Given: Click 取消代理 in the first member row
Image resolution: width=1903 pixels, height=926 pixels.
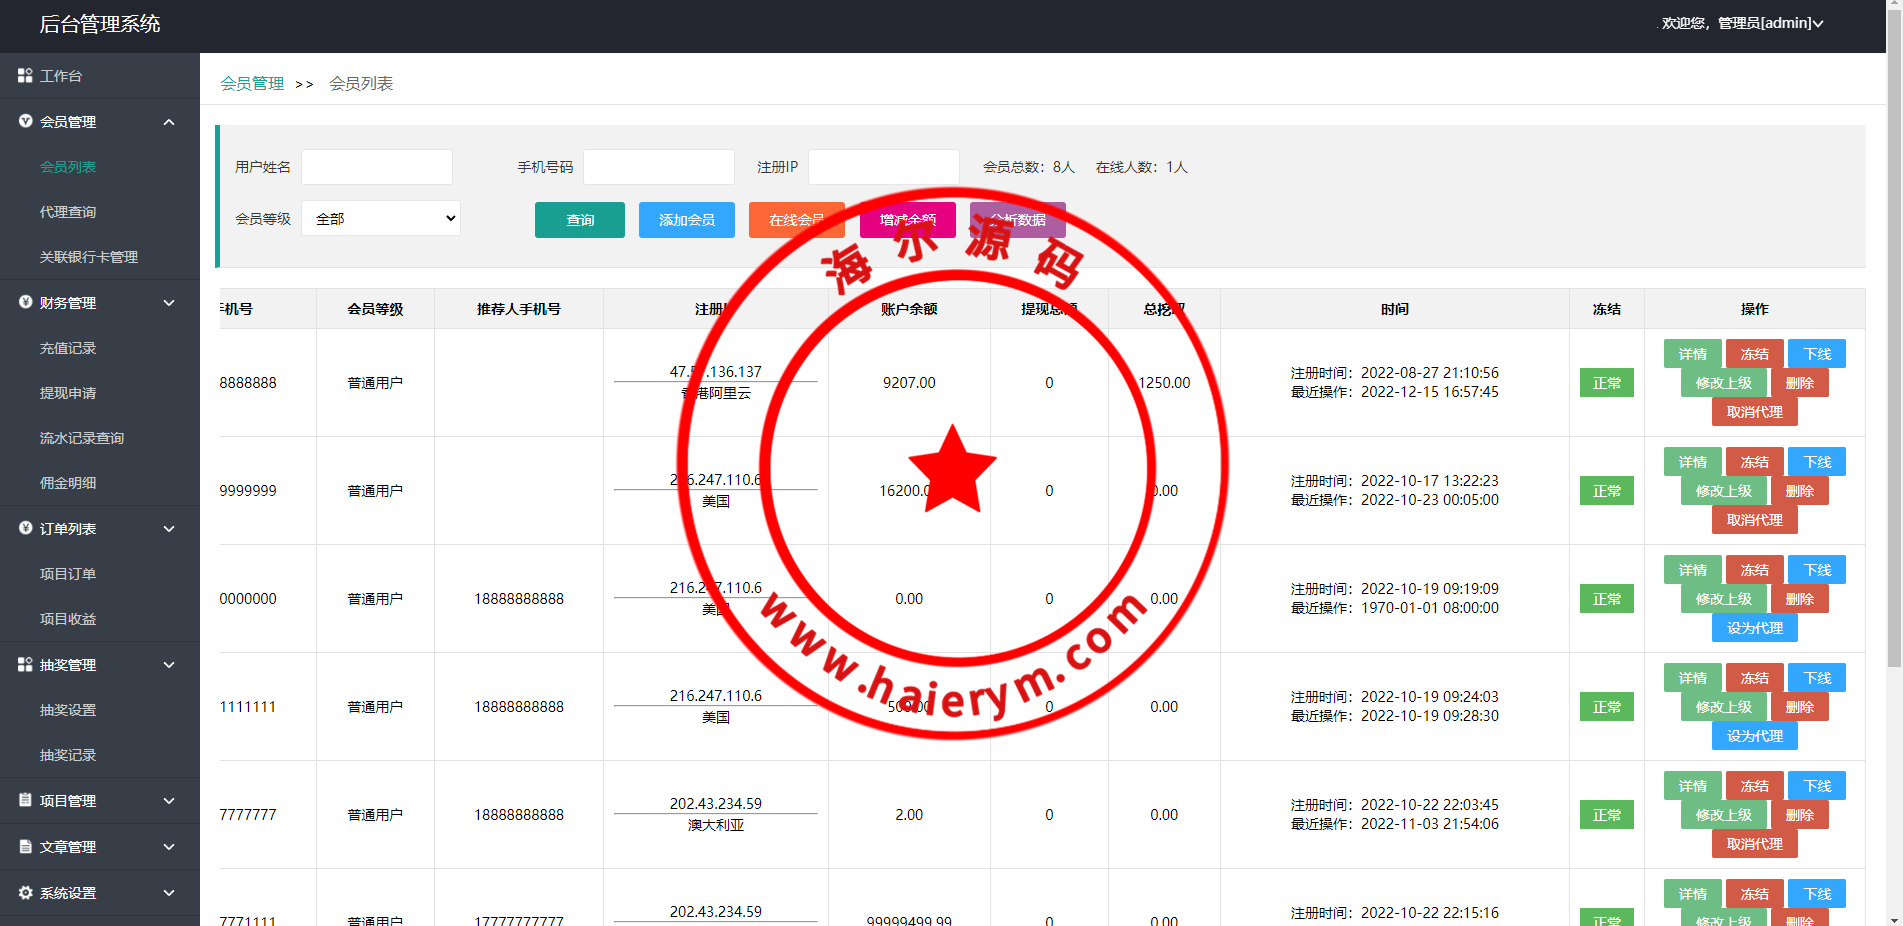Looking at the screenshot, I should click(1754, 412).
